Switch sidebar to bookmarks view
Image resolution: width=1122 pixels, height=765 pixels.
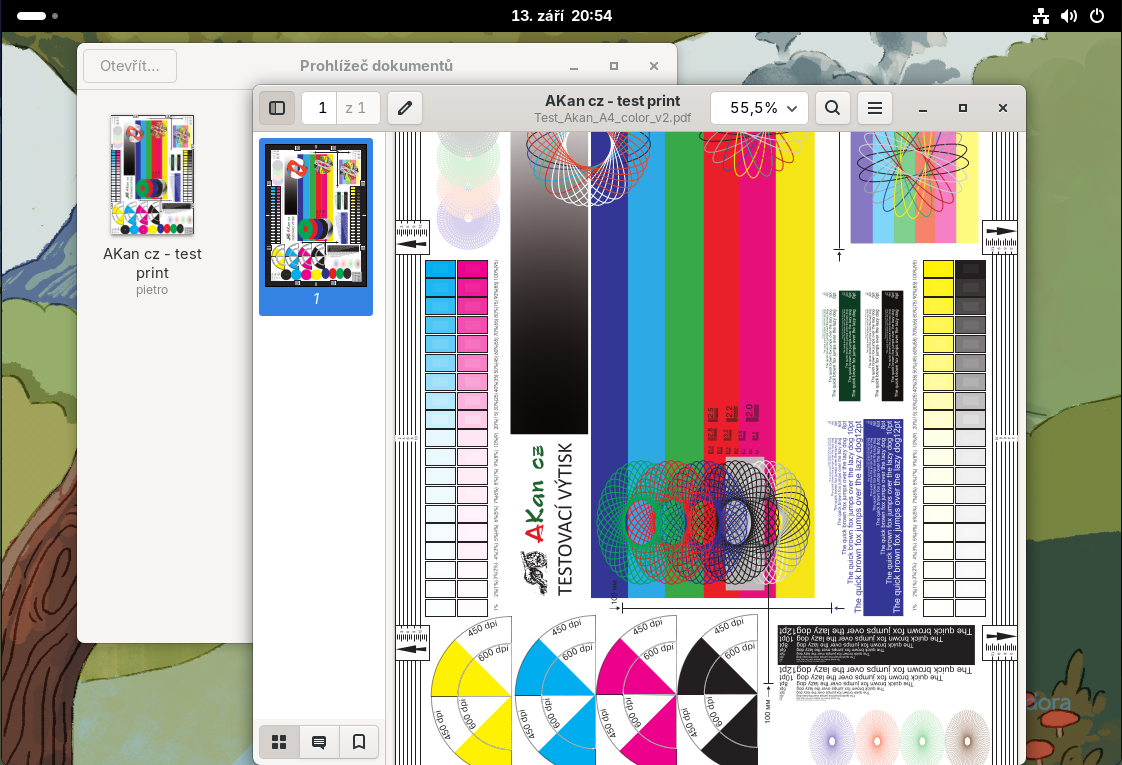(x=359, y=742)
